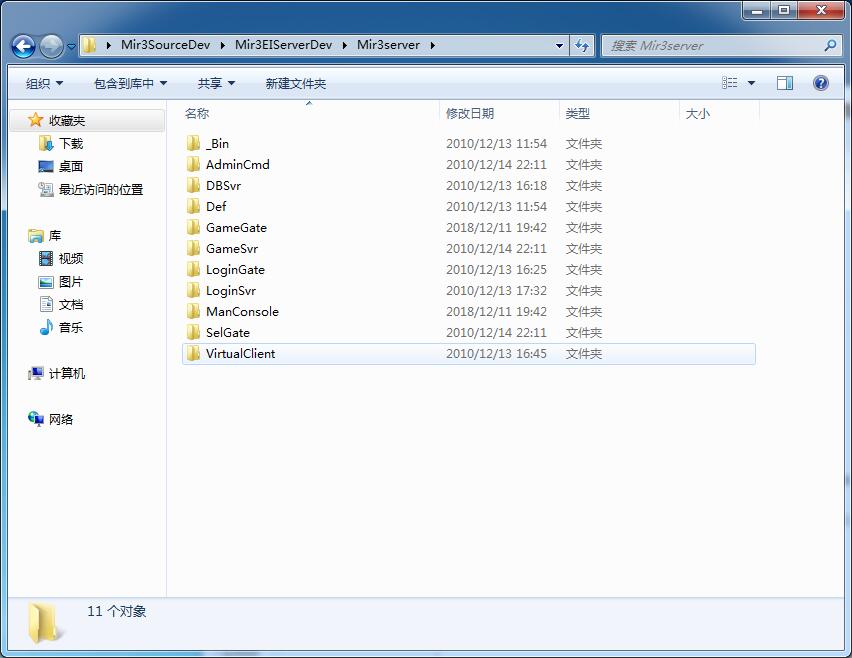Open view options dropdown arrow
Screen dimensions: 852x658
(x=752, y=83)
